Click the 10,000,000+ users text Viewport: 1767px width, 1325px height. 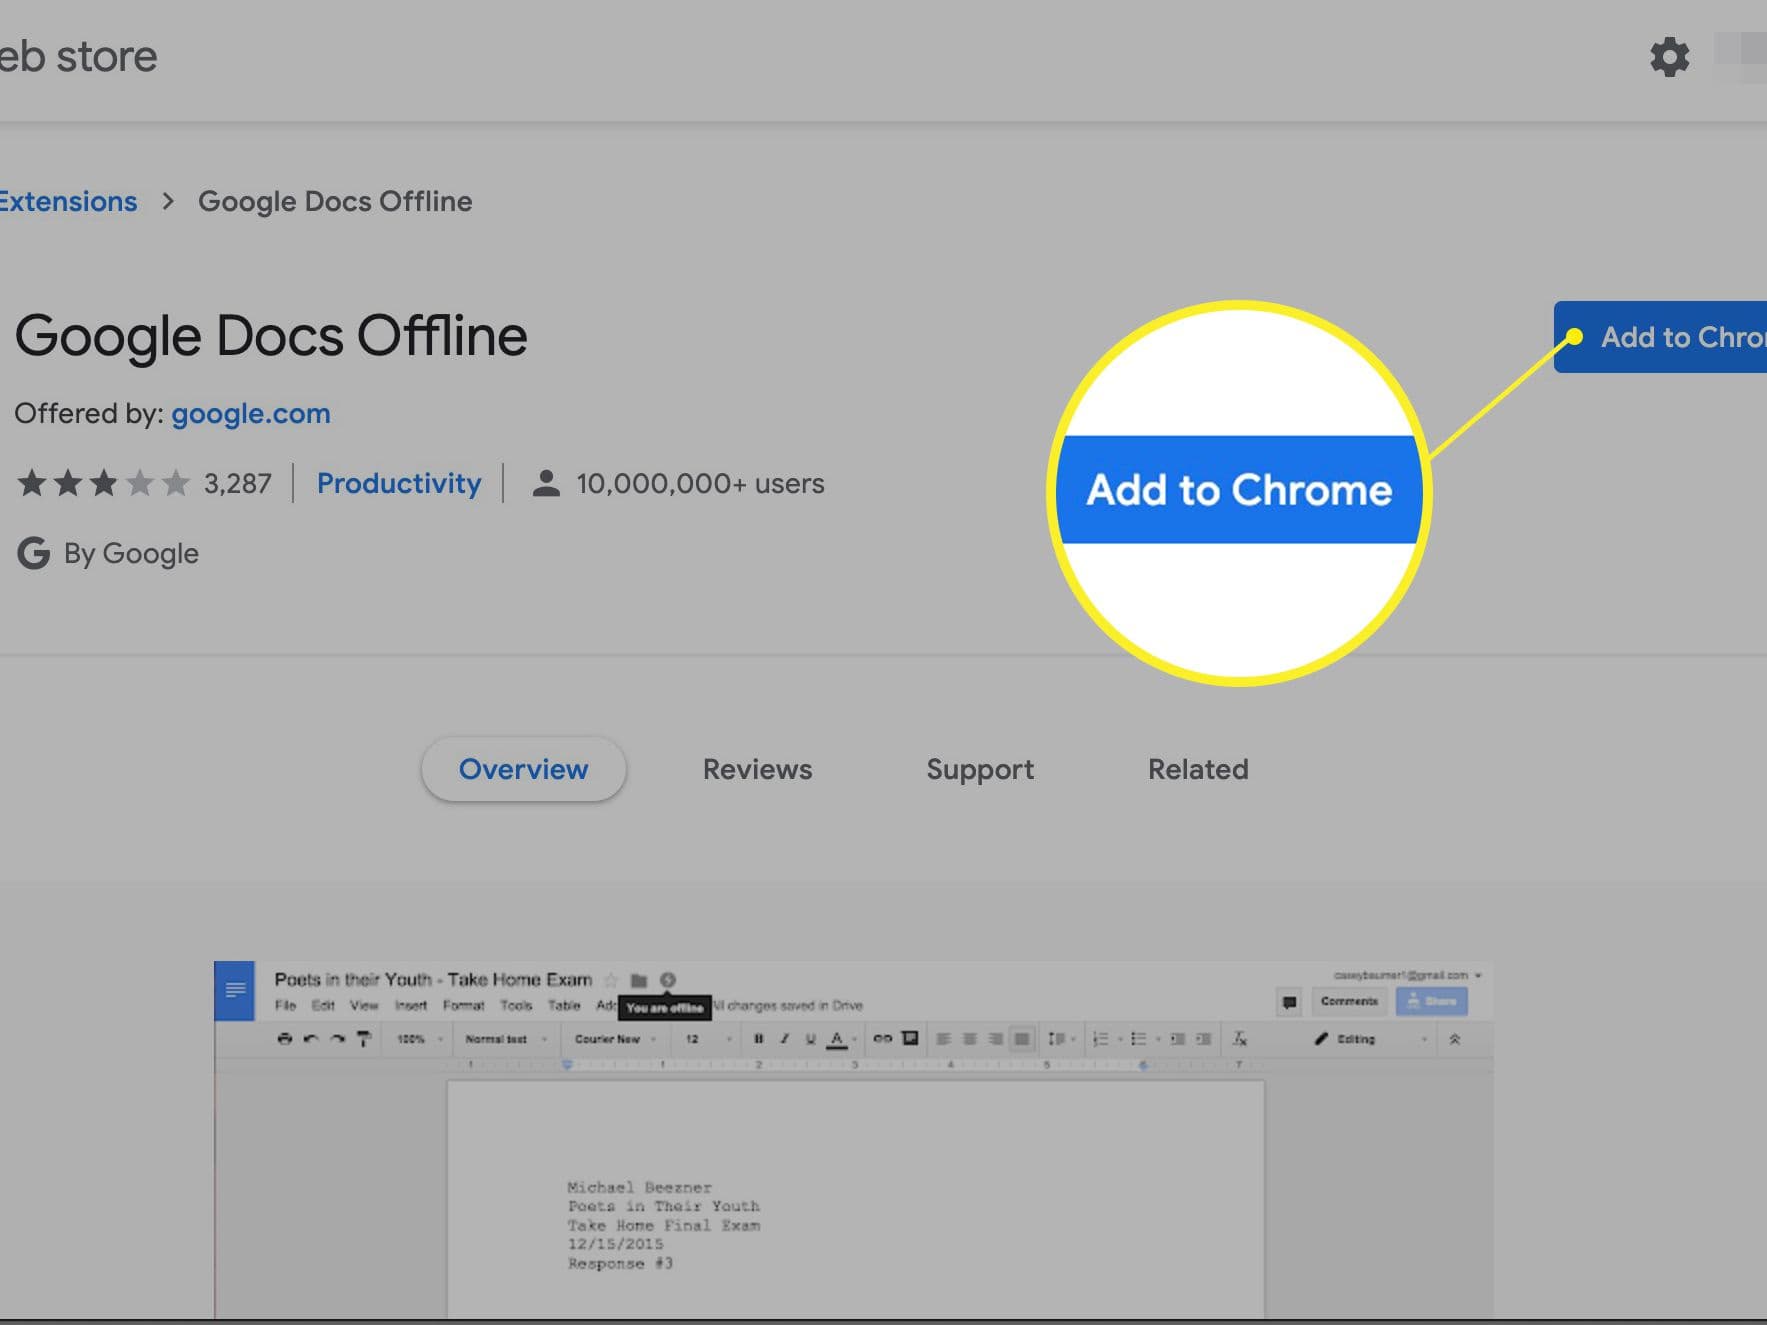(x=700, y=484)
